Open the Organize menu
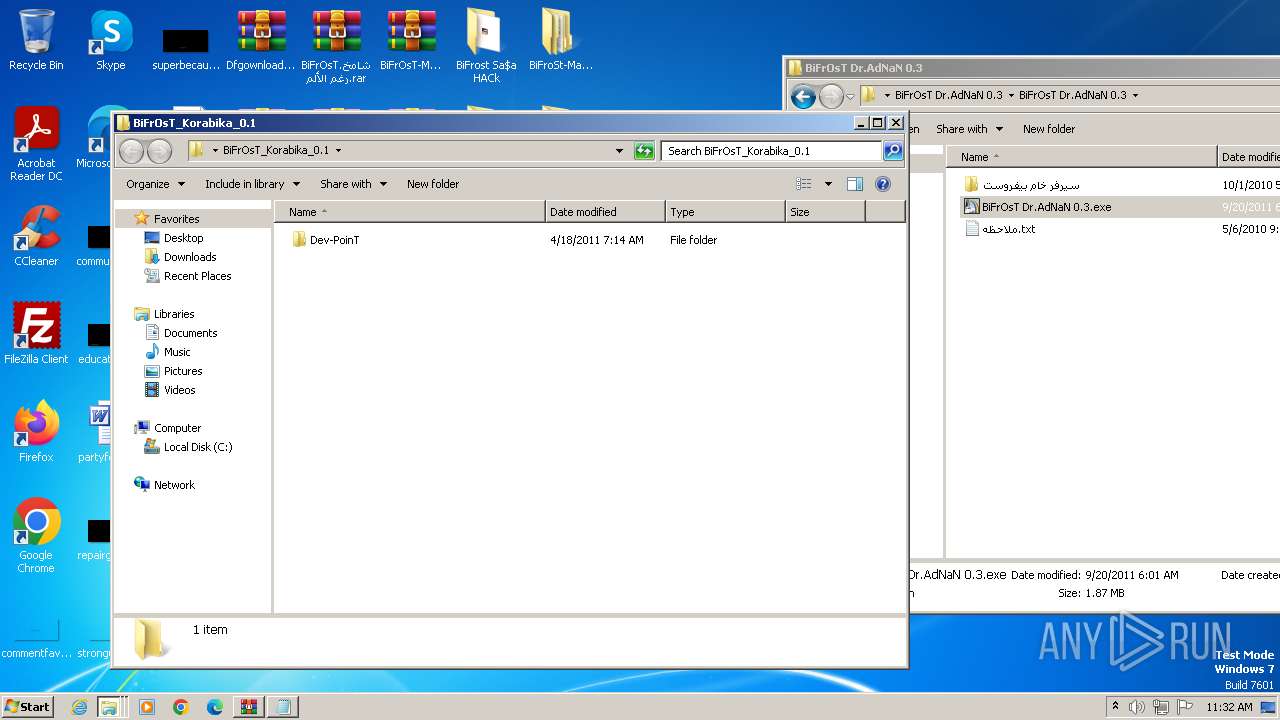1280x720 pixels. coord(155,184)
